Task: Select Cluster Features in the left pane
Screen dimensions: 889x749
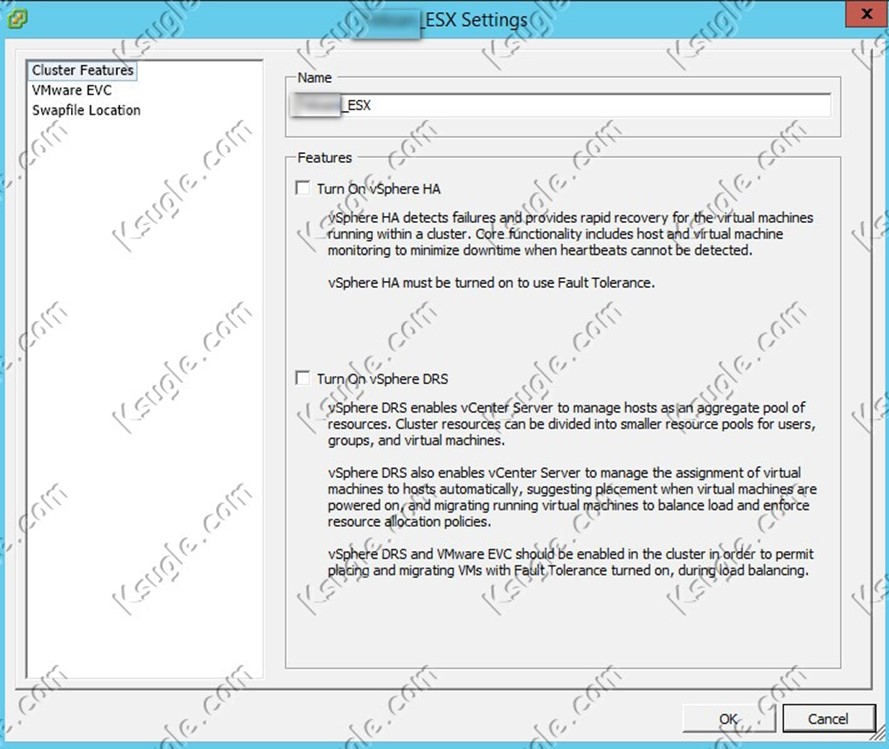Action: [x=82, y=70]
